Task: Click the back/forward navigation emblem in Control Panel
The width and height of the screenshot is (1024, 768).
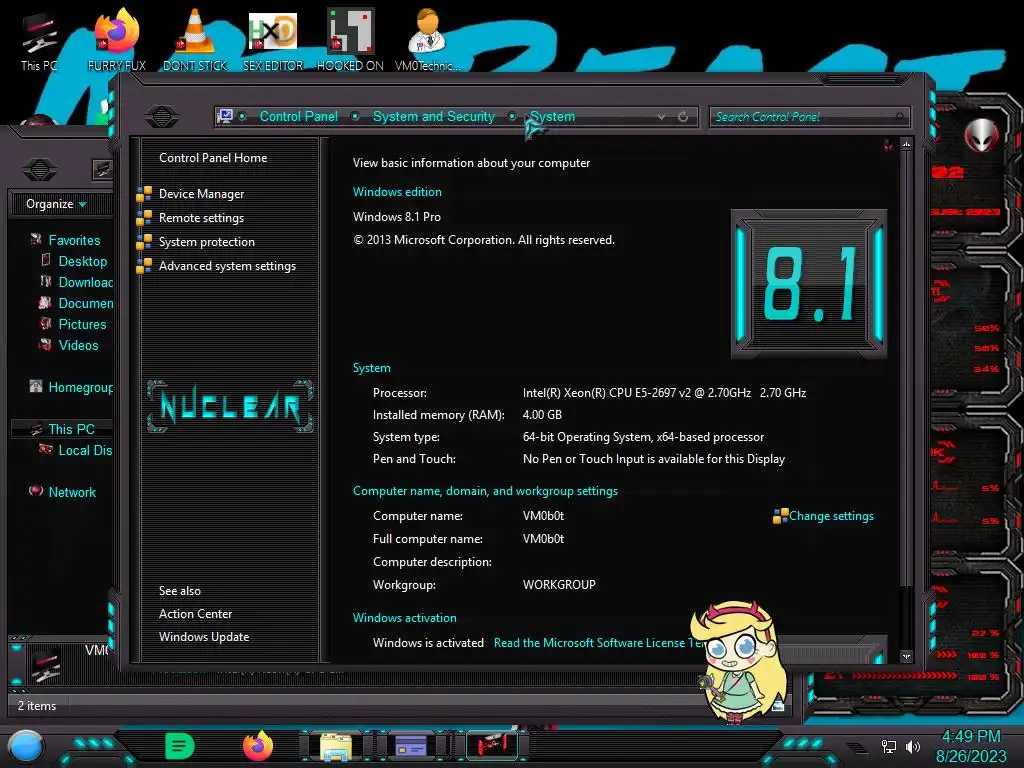Action: tap(162, 116)
